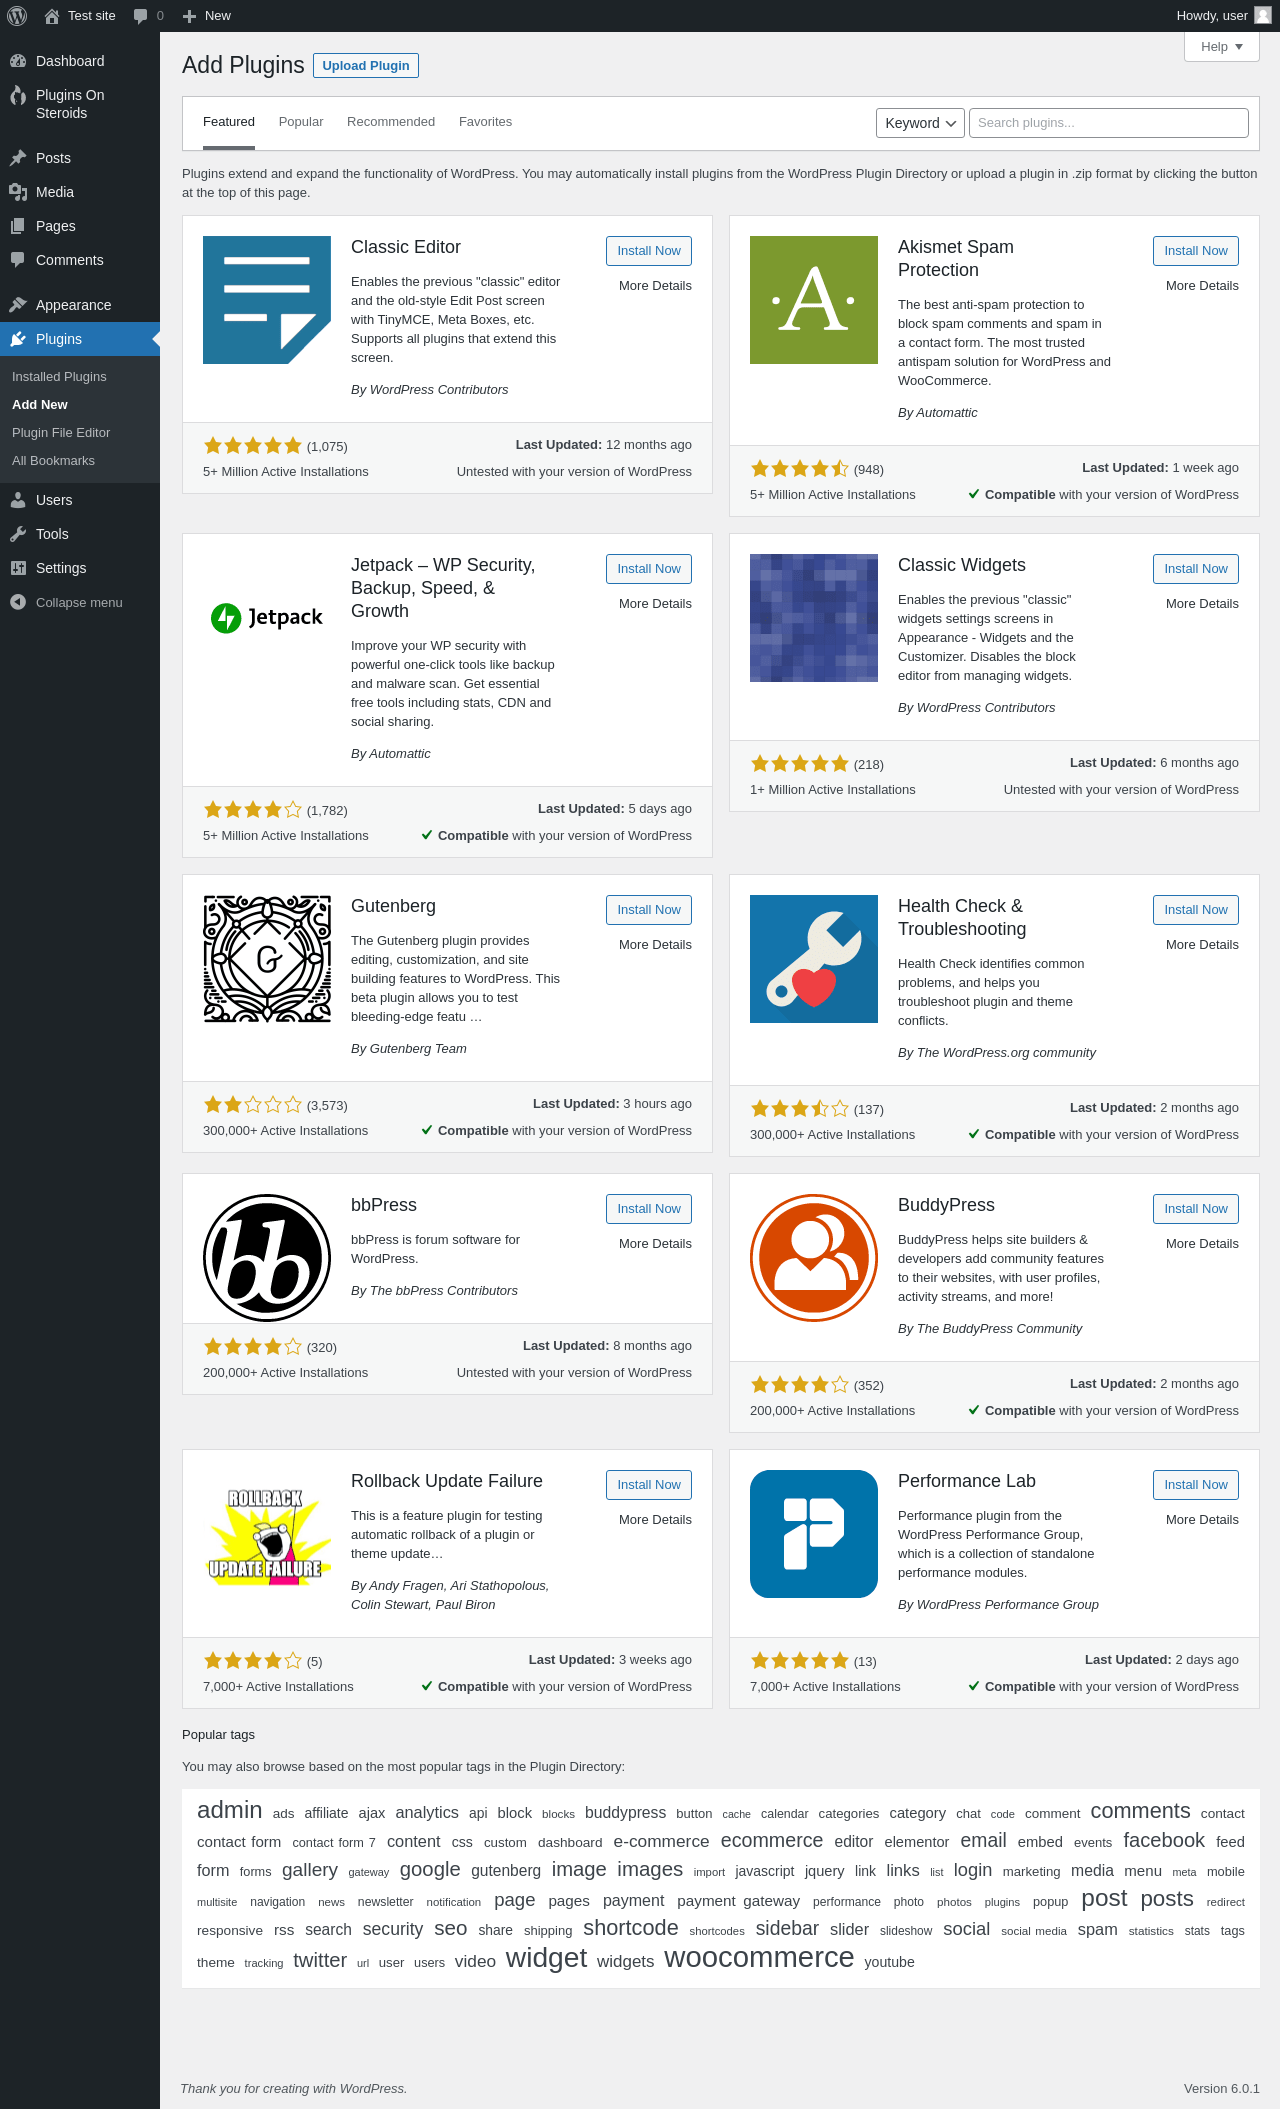Install the Gutenberg plugin

point(649,910)
